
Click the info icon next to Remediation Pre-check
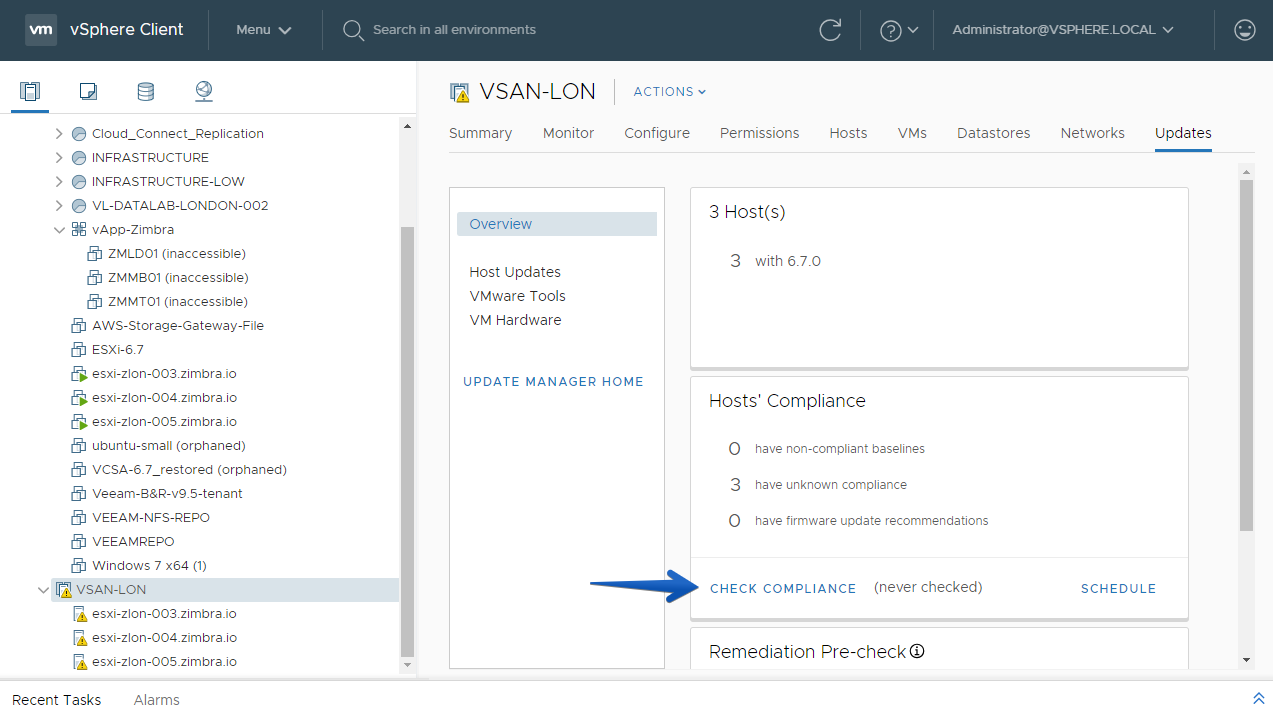coord(917,651)
